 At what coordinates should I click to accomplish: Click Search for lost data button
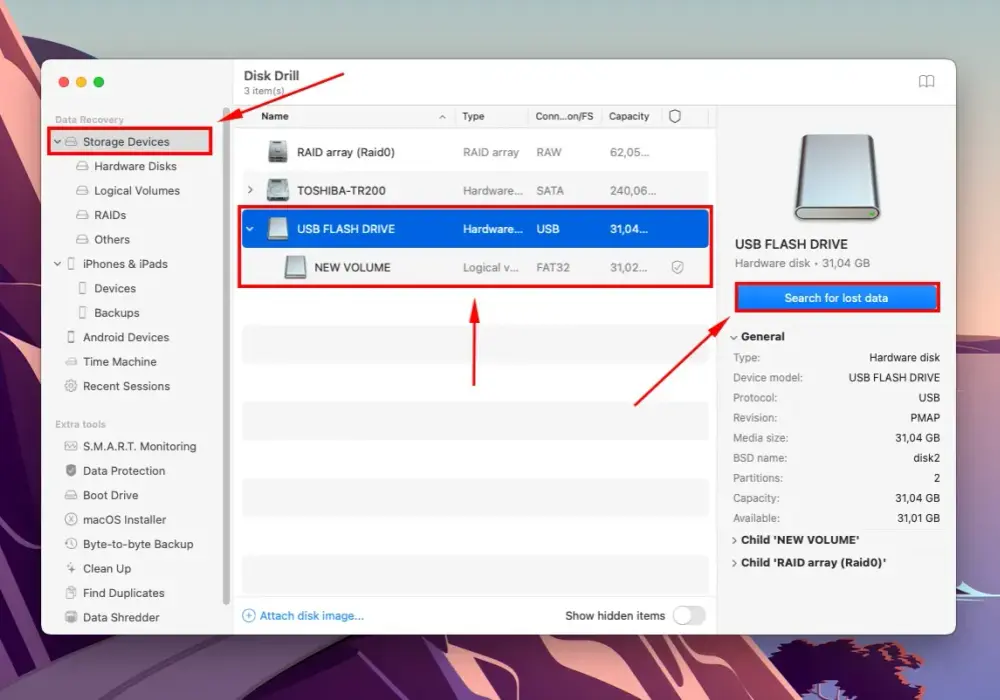[x=836, y=298]
